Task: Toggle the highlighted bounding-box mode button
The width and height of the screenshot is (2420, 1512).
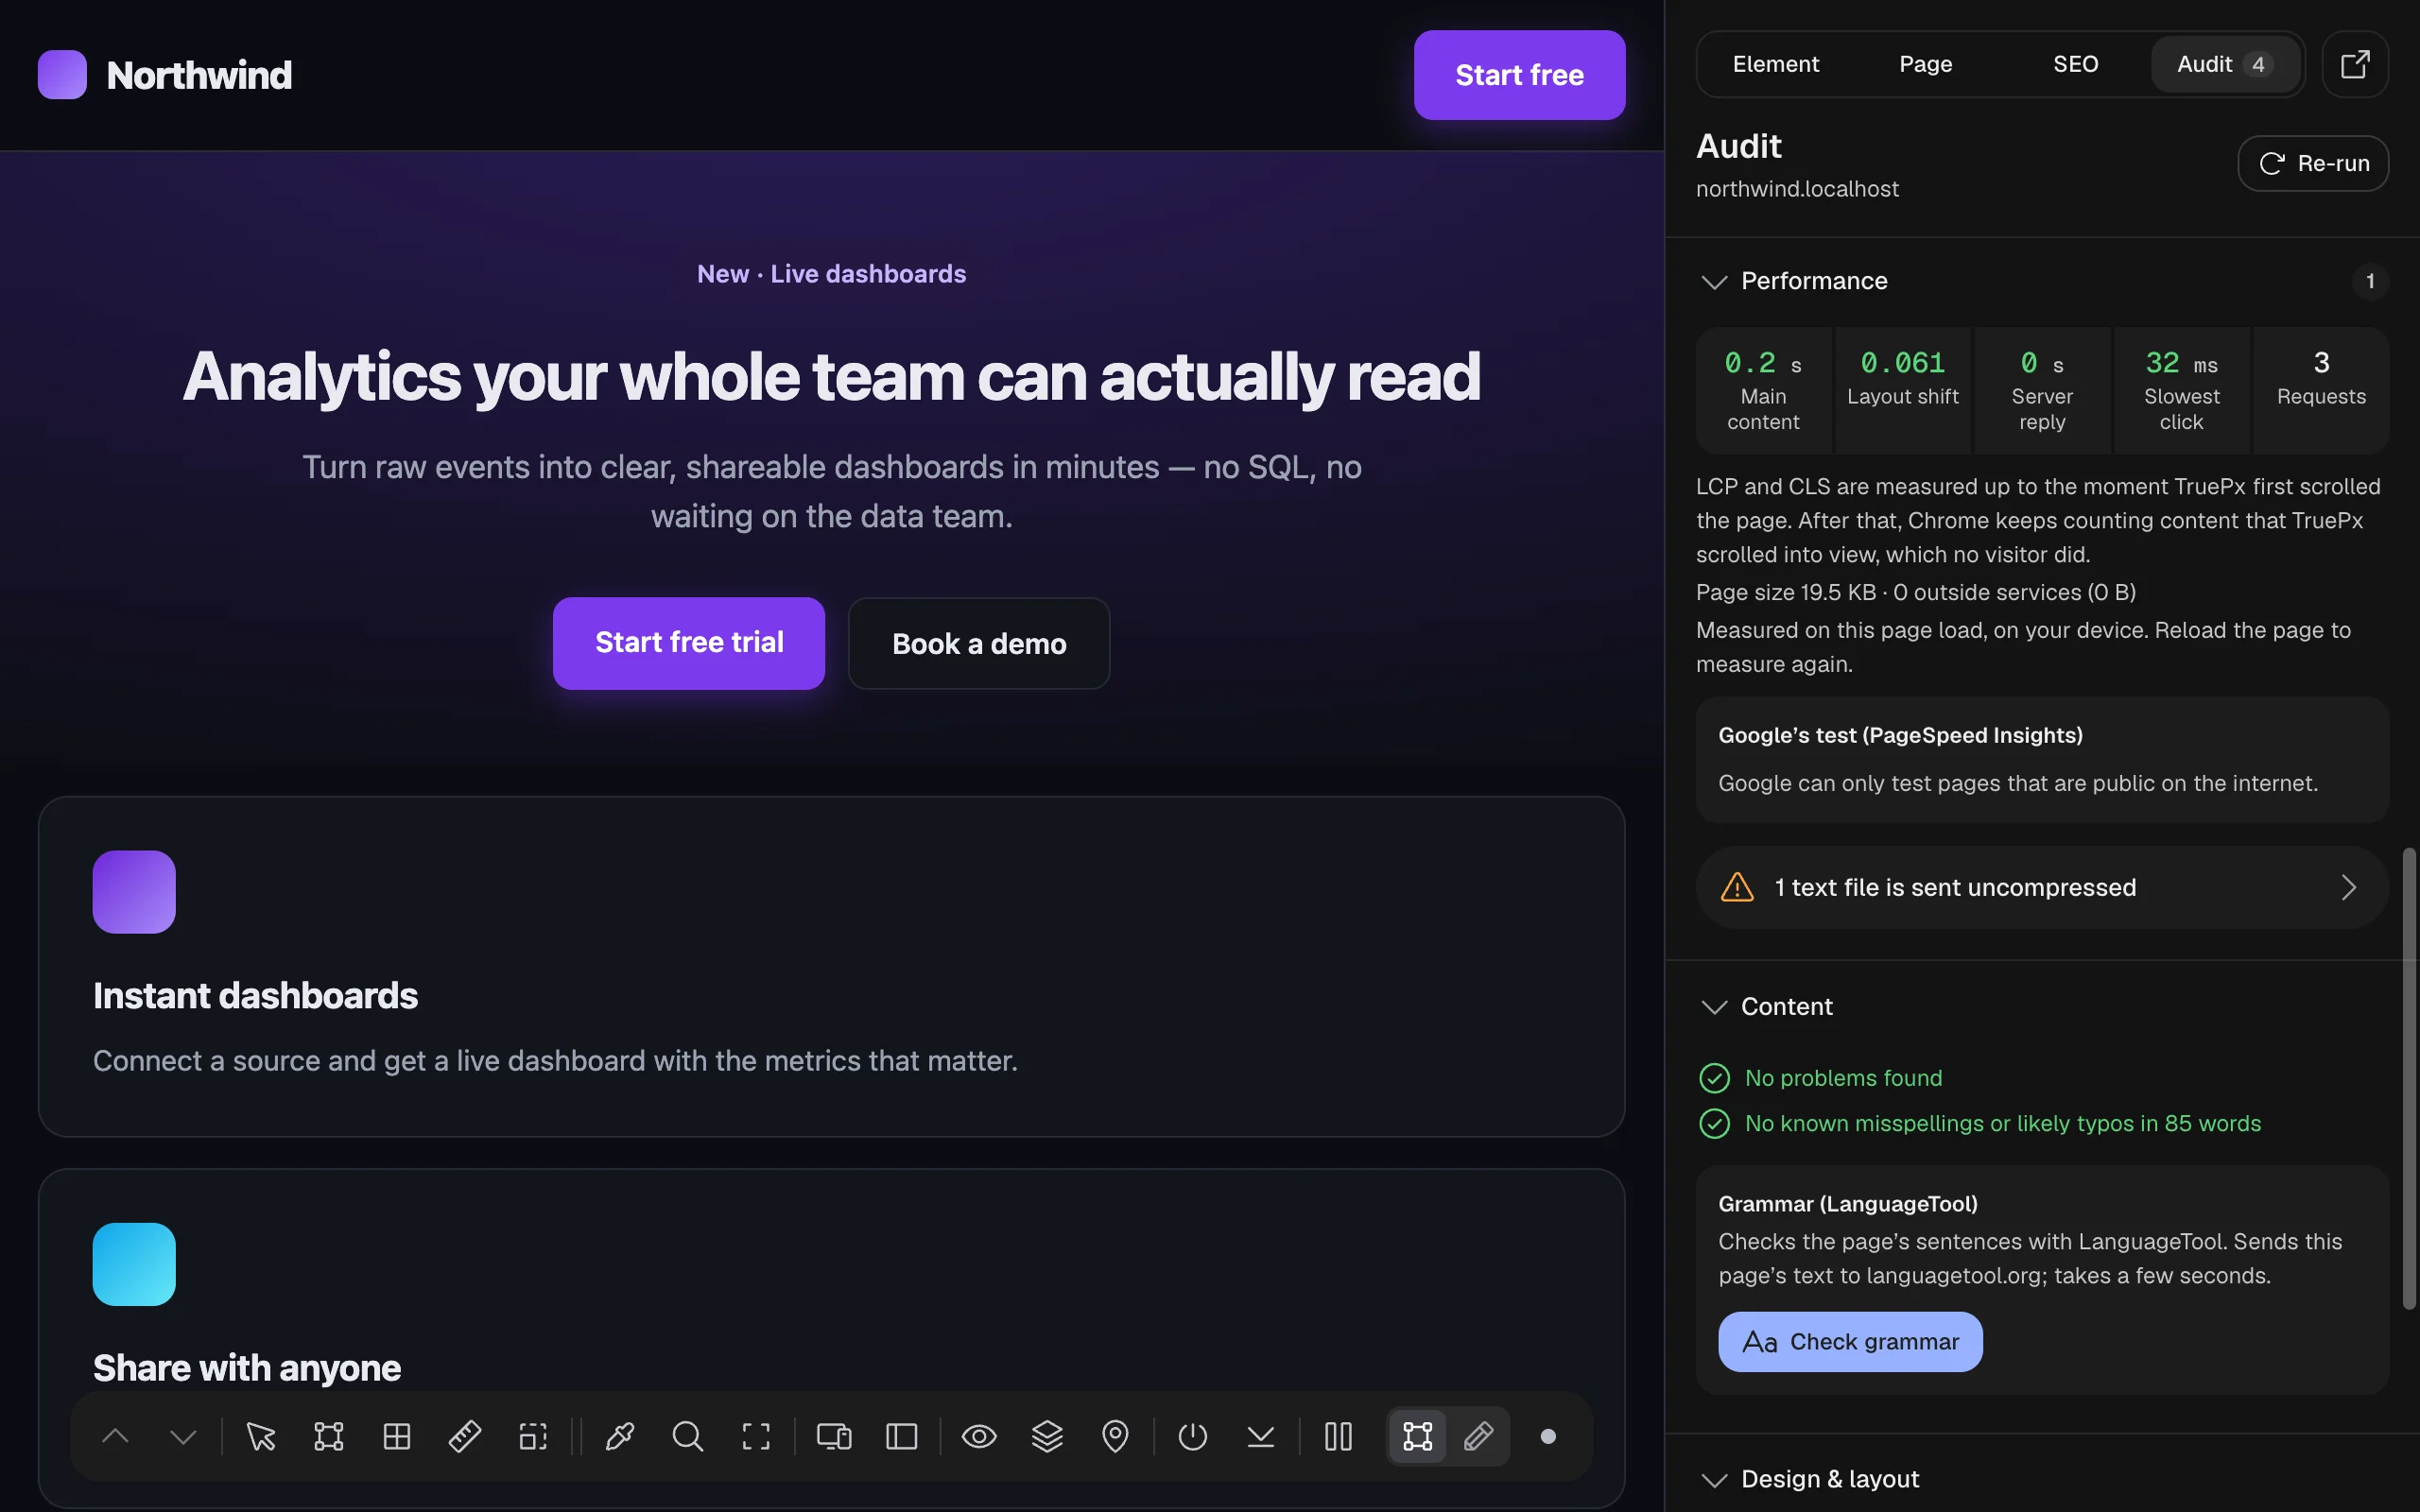Action: pyautogui.click(x=1418, y=1437)
